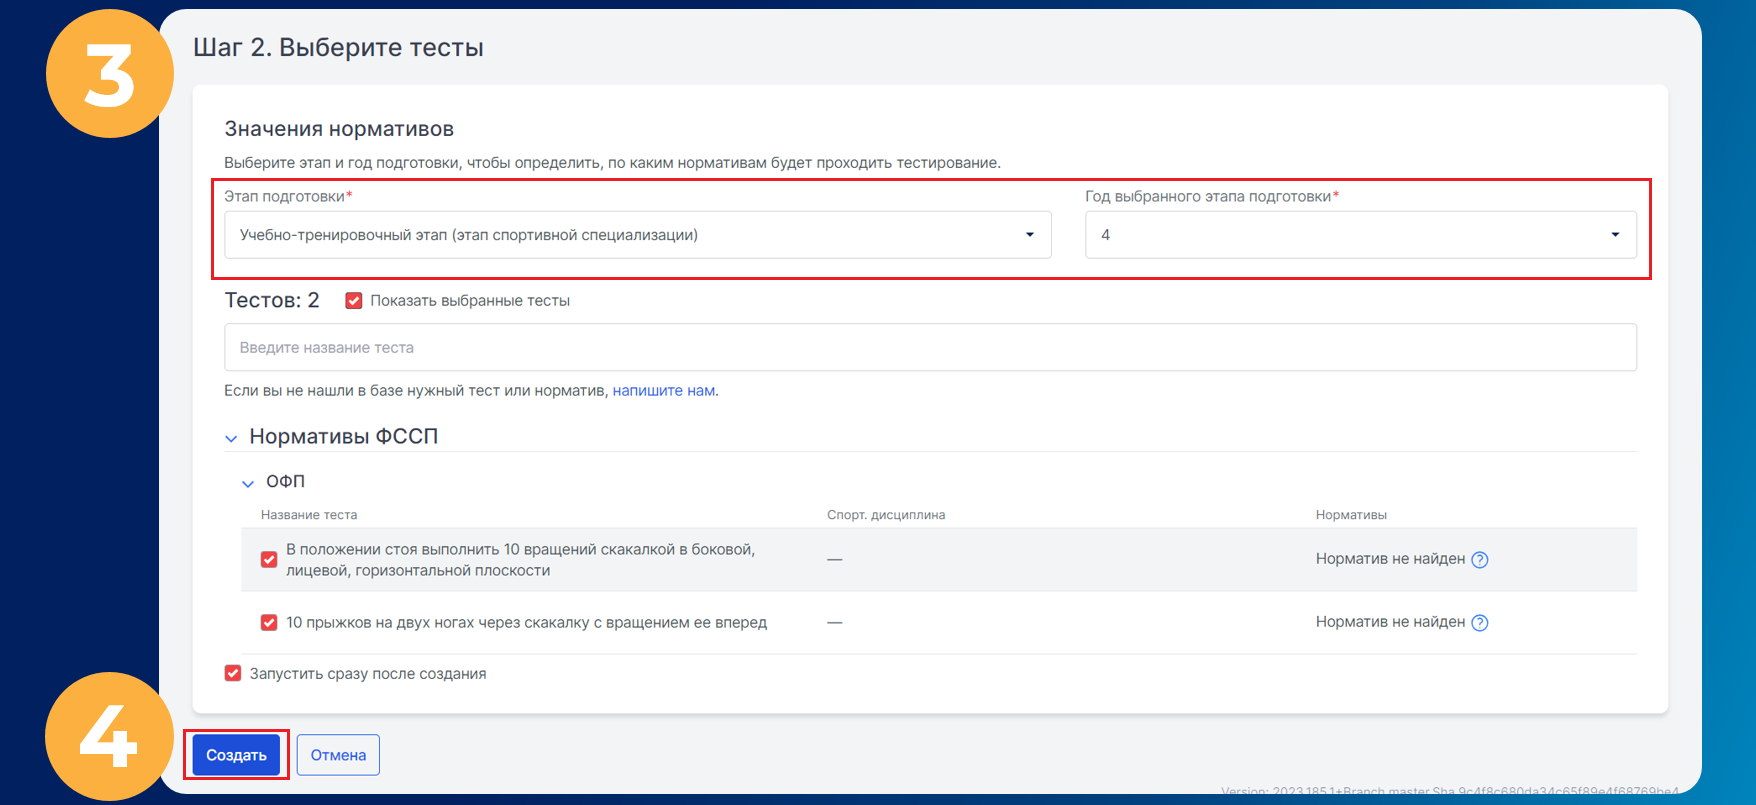Collapse the Нормативы ФССП section
This screenshot has width=1756, height=805.
coord(232,438)
